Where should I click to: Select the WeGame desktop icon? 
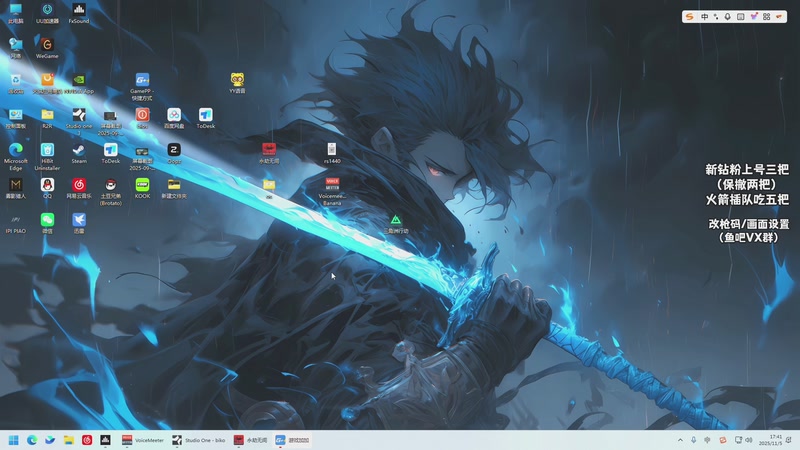47,48
